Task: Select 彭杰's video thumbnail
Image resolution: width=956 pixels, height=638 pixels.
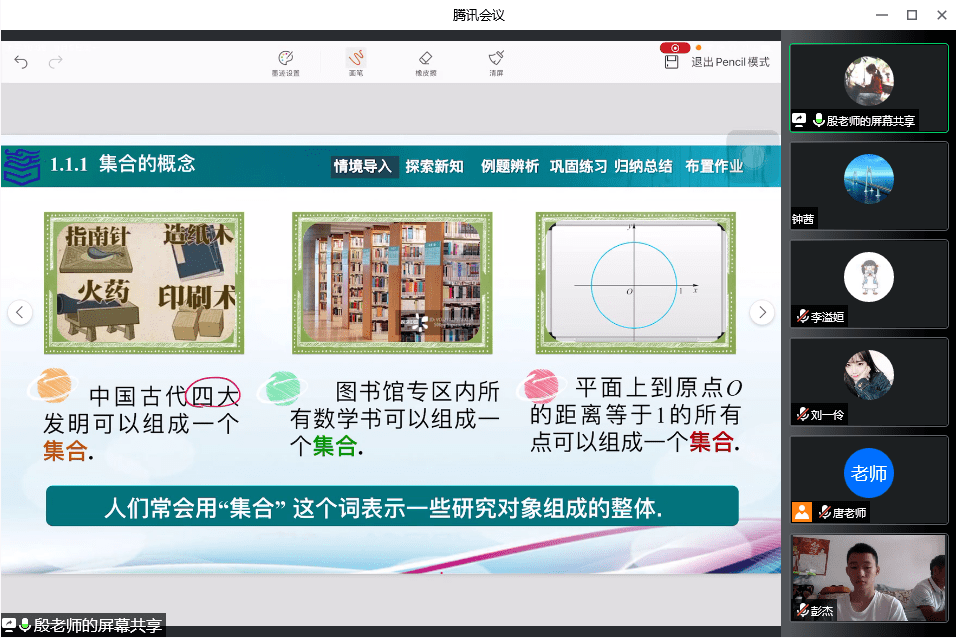Action: pos(868,577)
